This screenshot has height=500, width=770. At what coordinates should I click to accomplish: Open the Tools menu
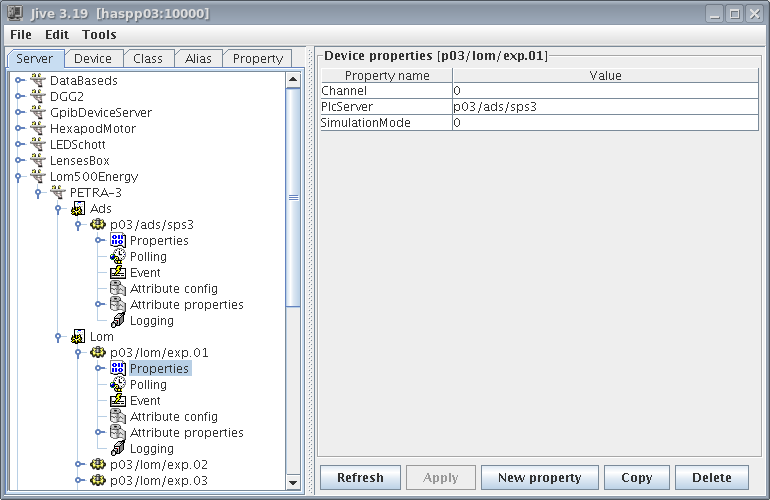[x=99, y=34]
